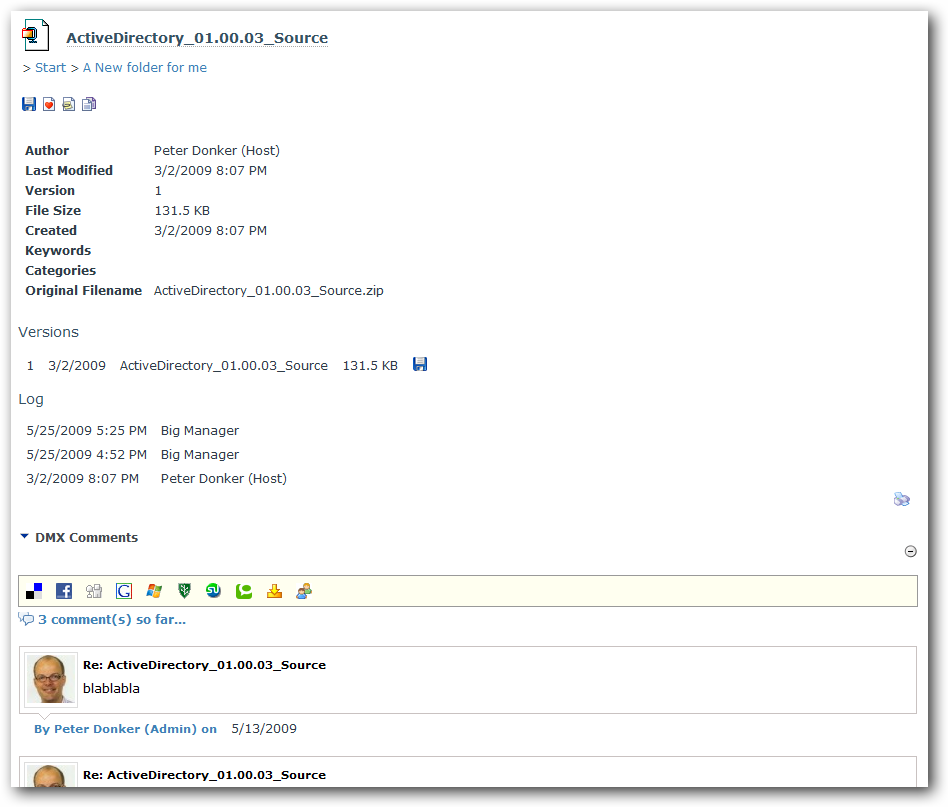Click the speech bubble comments icon

coord(26,618)
